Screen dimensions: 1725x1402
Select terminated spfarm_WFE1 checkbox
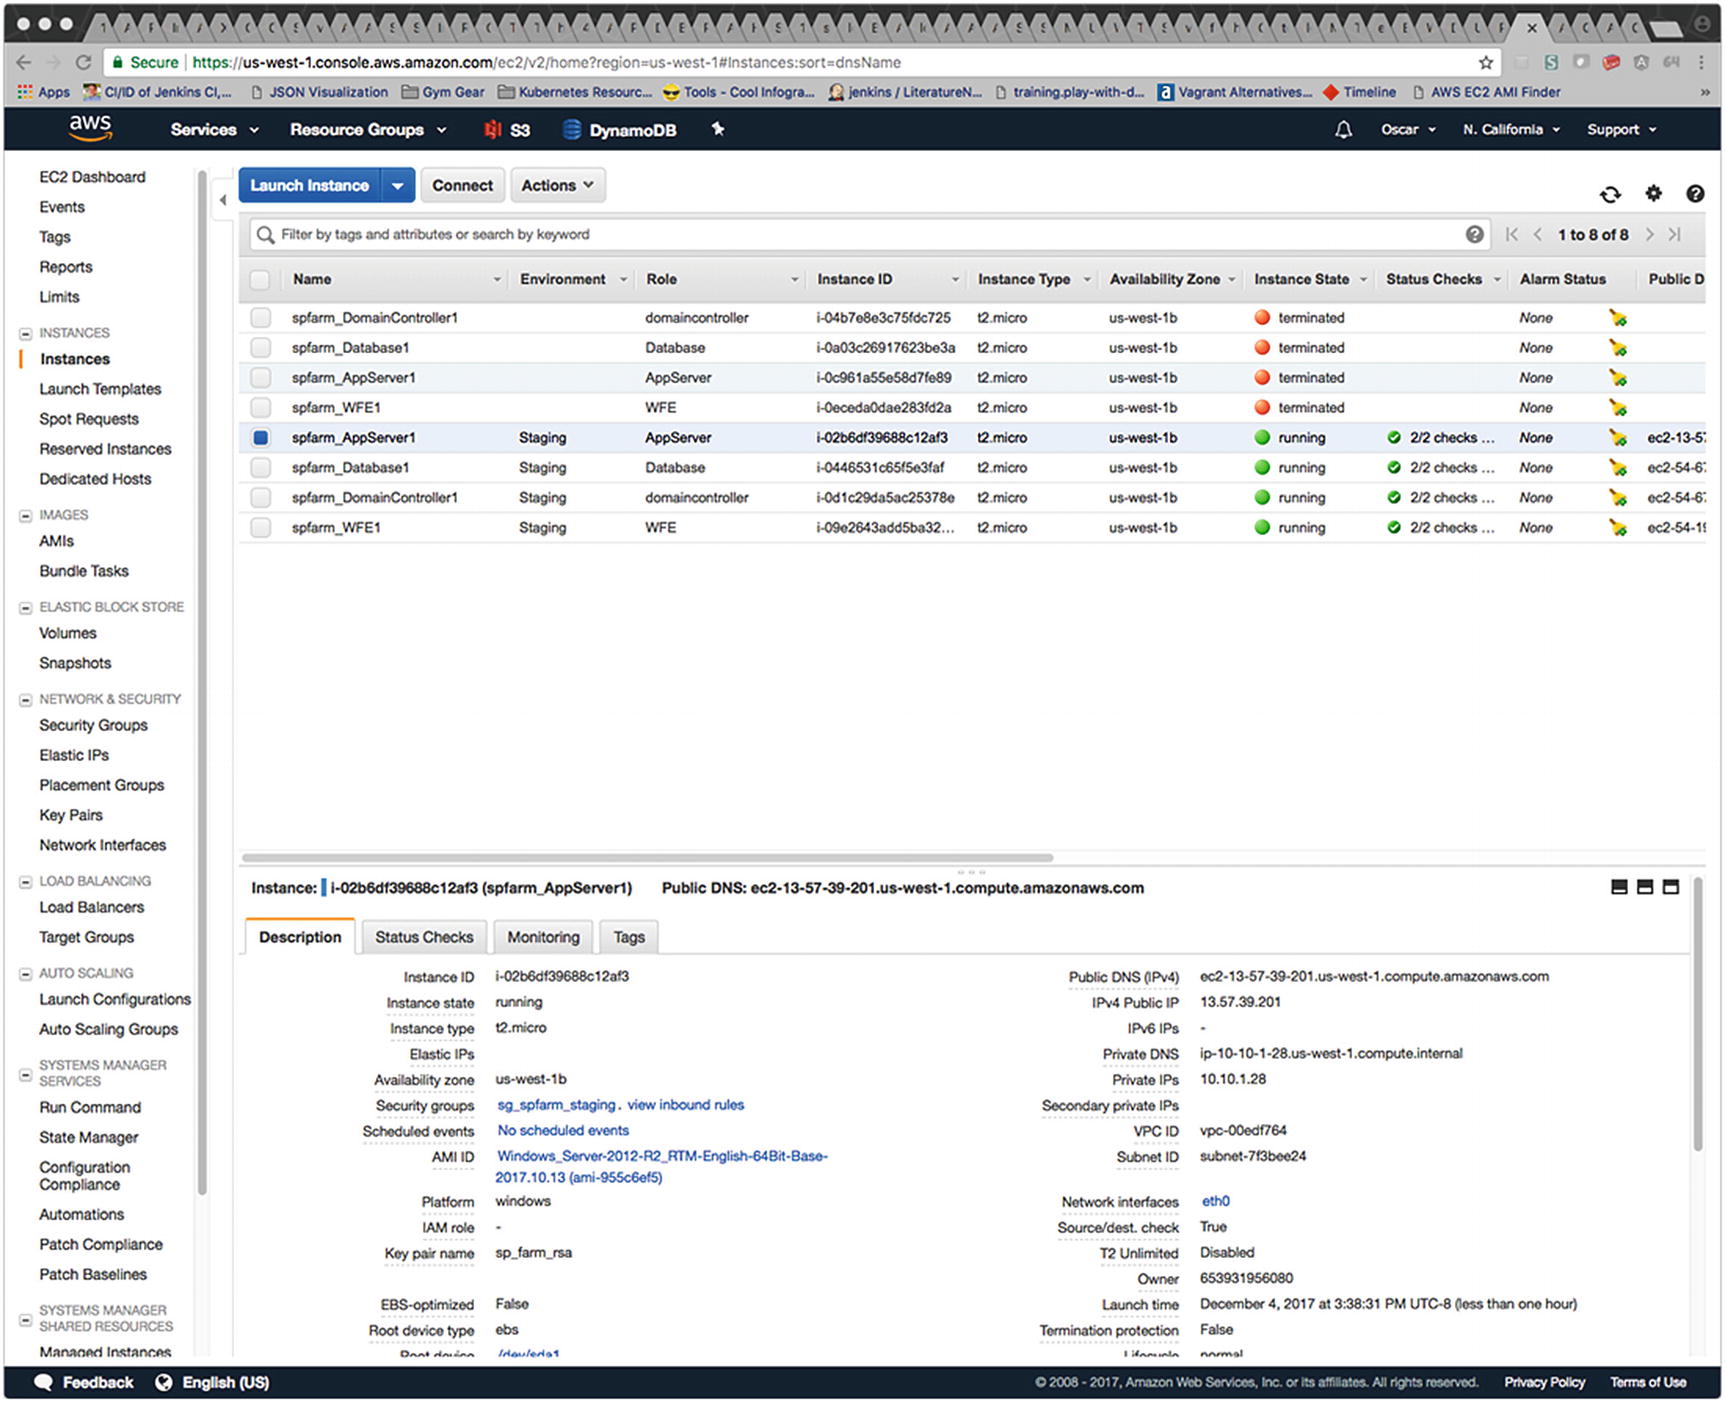click(x=260, y=408)
